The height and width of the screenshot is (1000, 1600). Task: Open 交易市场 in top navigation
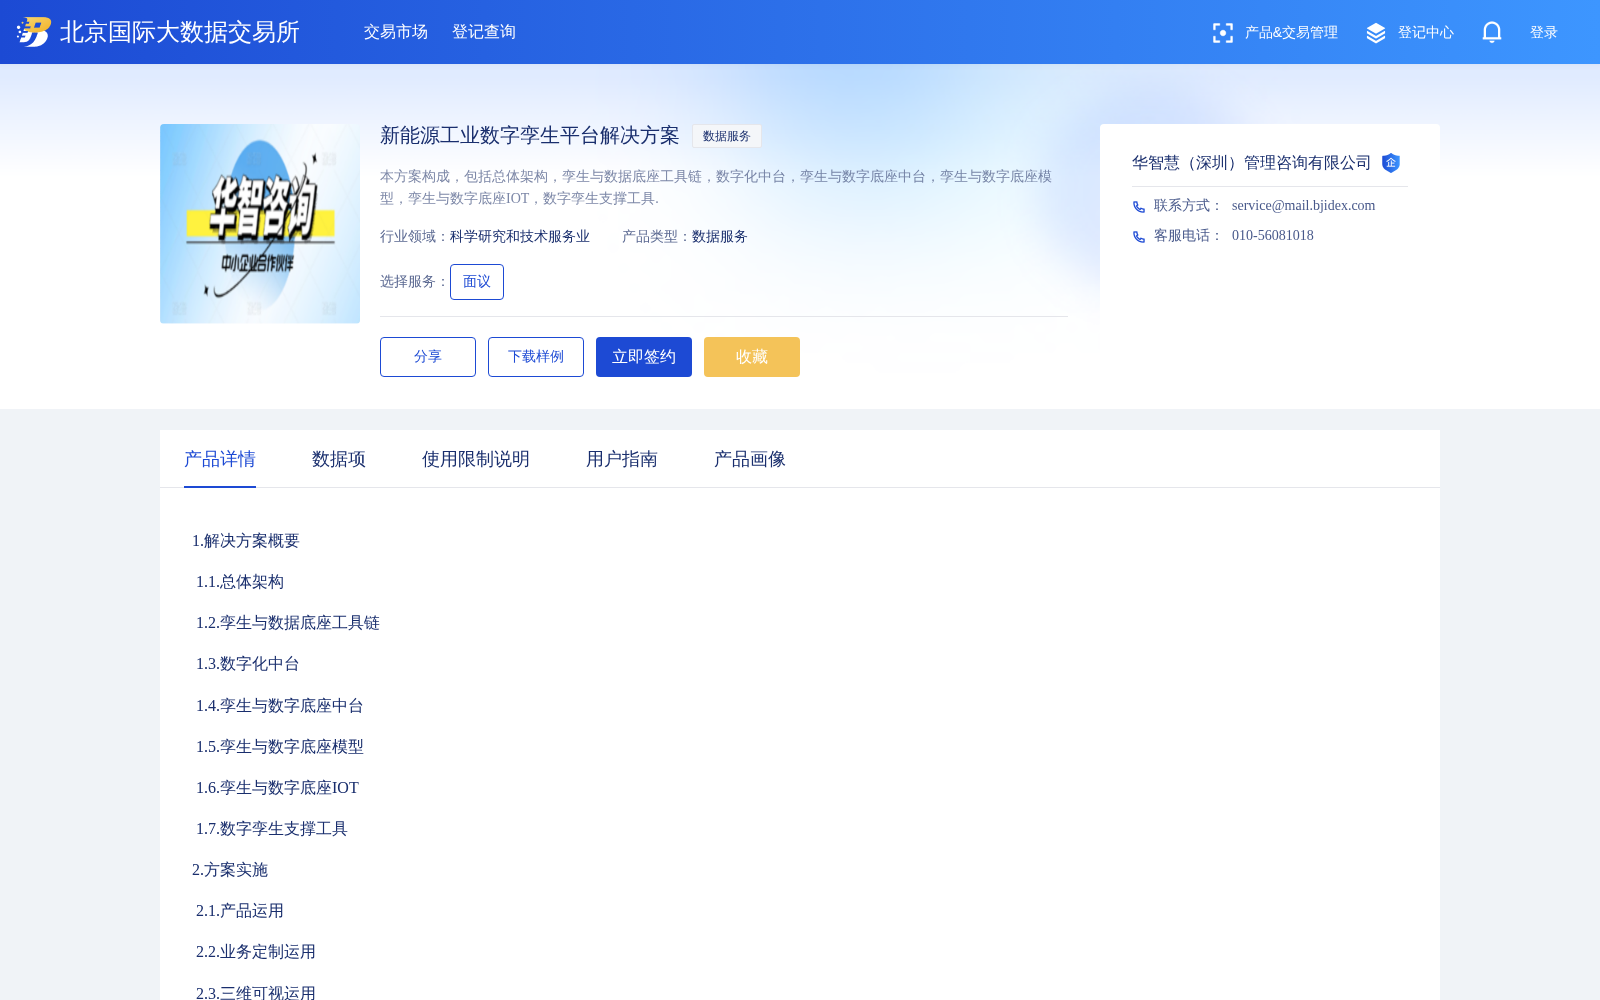click(396, 32)
